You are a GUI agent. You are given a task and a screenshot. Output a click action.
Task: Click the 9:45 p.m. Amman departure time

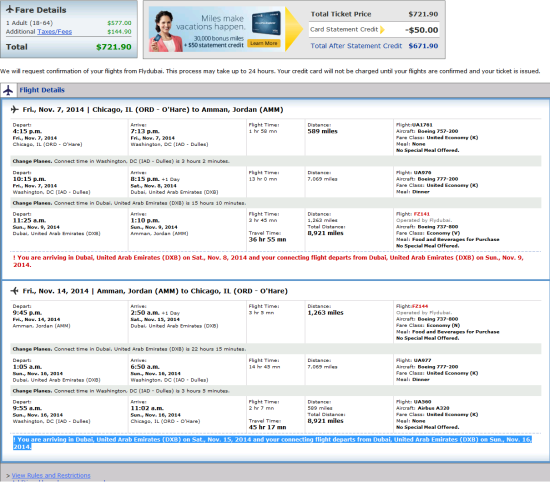click(x=27, y=313)
